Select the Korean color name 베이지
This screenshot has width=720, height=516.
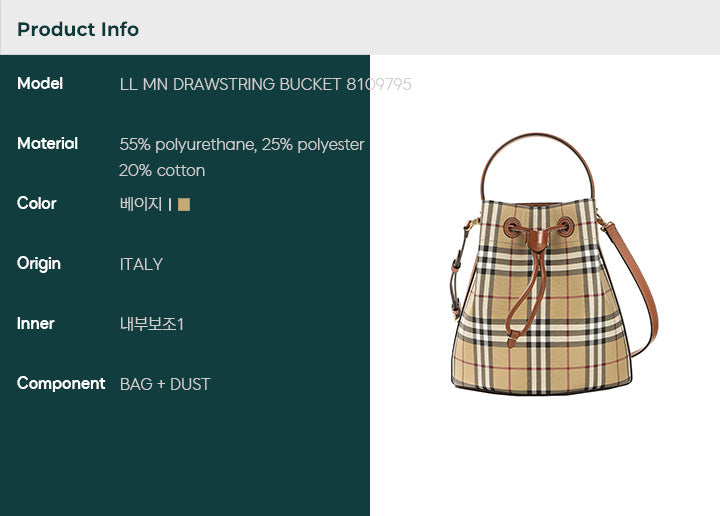[x=141, y=204]
